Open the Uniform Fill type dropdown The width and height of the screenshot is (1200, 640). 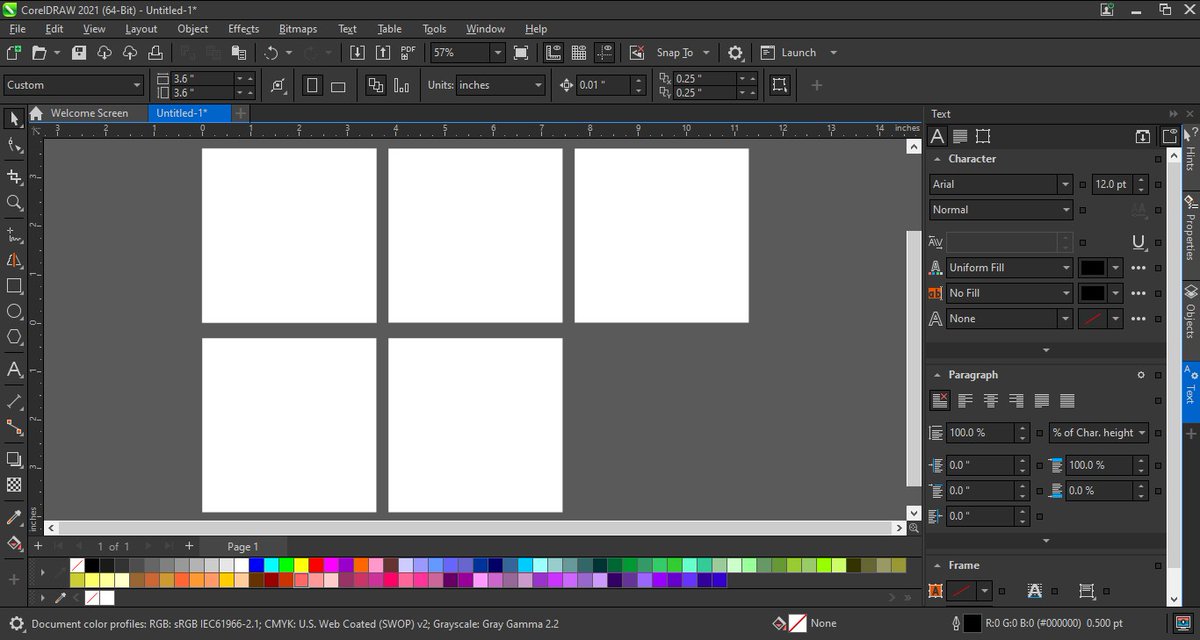tap(1066, 268)
